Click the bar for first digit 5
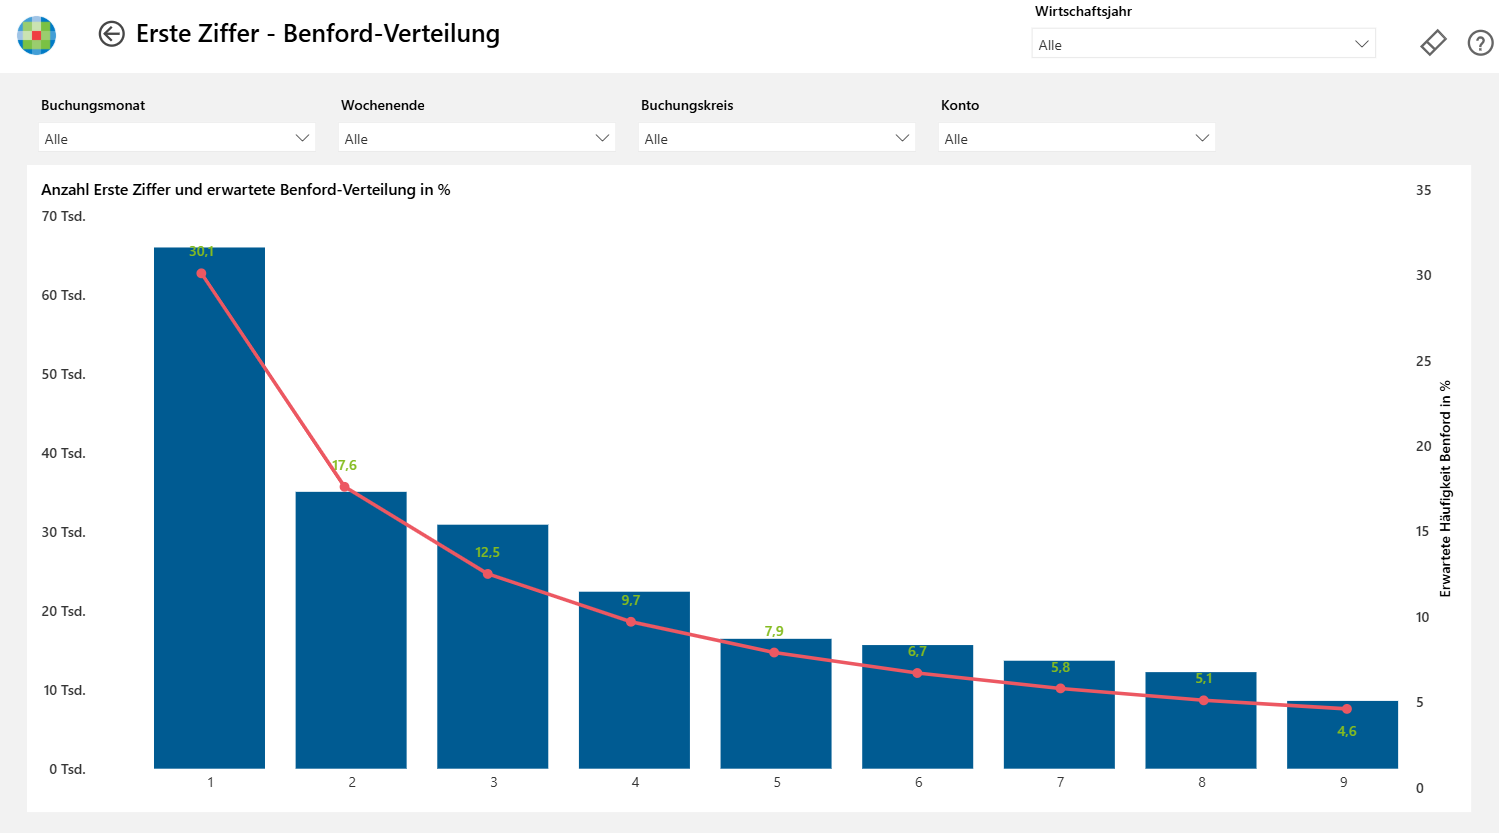The width and height of the screenshot is (1499, 833). click(776, 704)
